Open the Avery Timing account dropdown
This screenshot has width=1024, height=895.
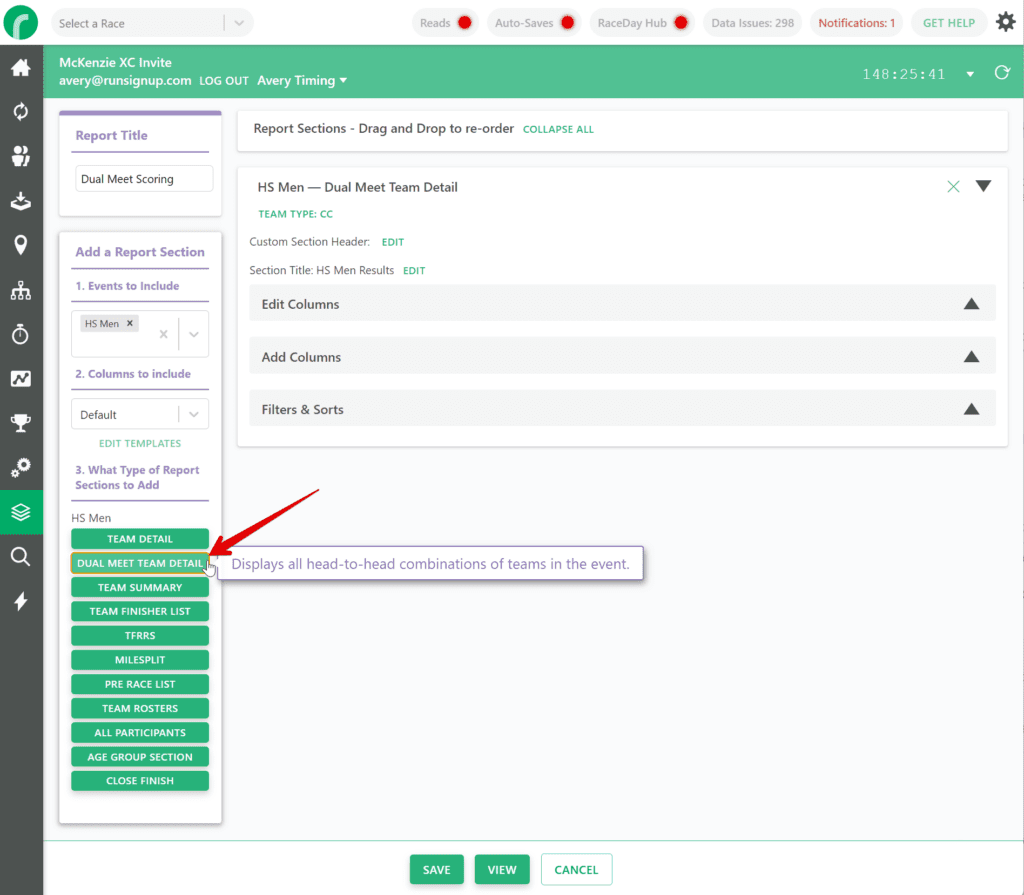[x=302, y=80]
